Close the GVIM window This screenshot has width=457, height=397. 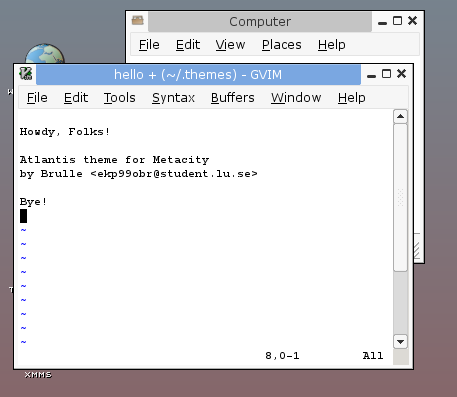coord(402,74)
